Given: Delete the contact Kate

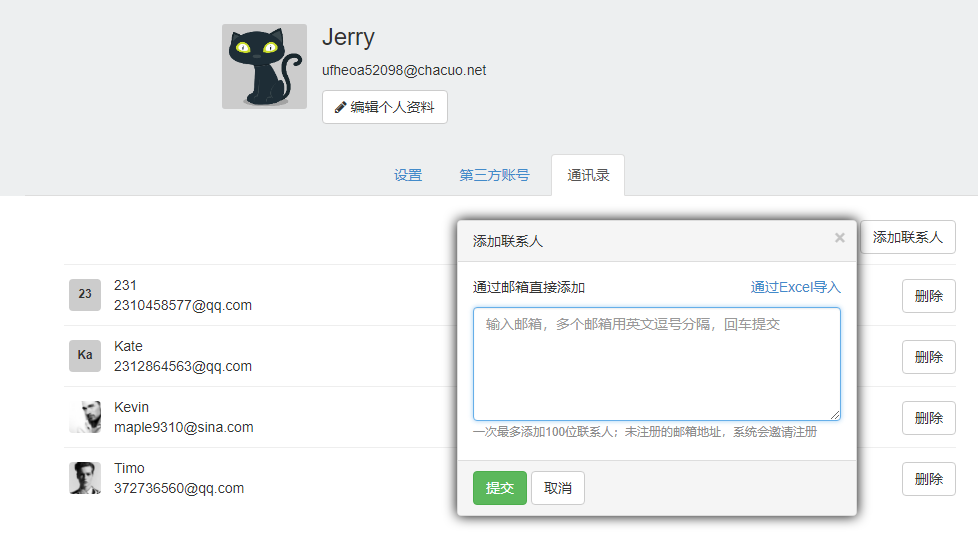Looking at the screenshot, I should [928, 357].
